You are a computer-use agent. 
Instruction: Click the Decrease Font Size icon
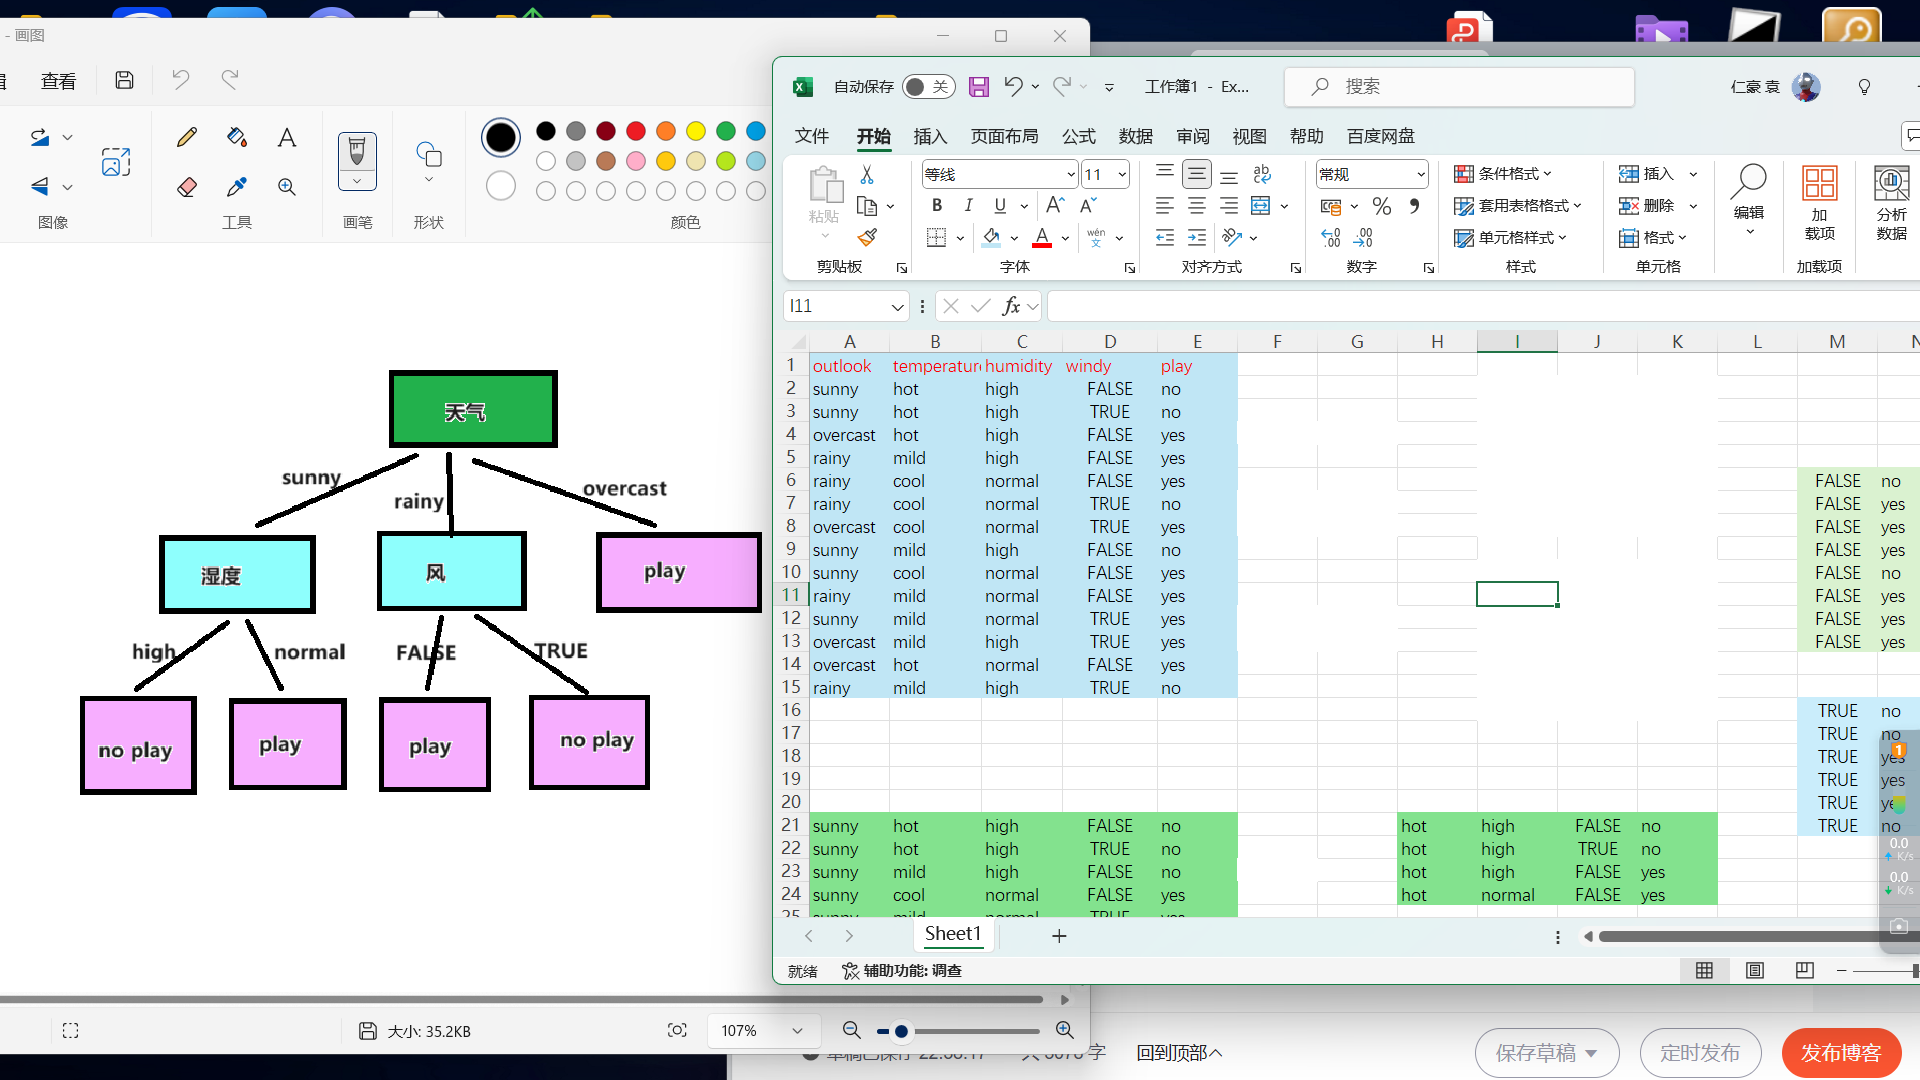pos(1089,205)
